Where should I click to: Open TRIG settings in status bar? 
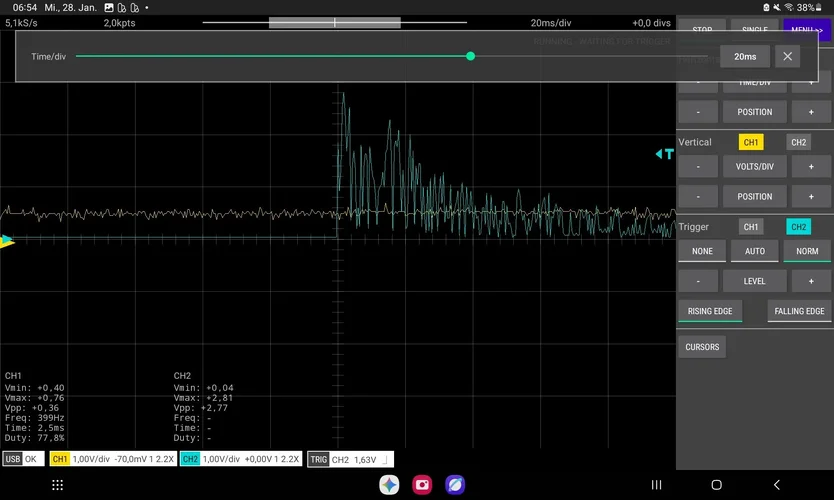(351, 459)
